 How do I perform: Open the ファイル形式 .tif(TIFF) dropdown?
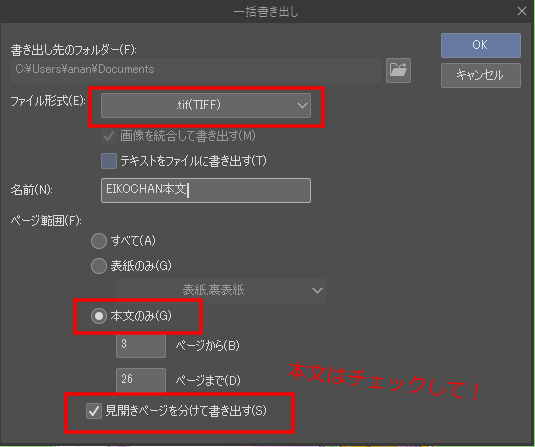[x=206, y=105]
